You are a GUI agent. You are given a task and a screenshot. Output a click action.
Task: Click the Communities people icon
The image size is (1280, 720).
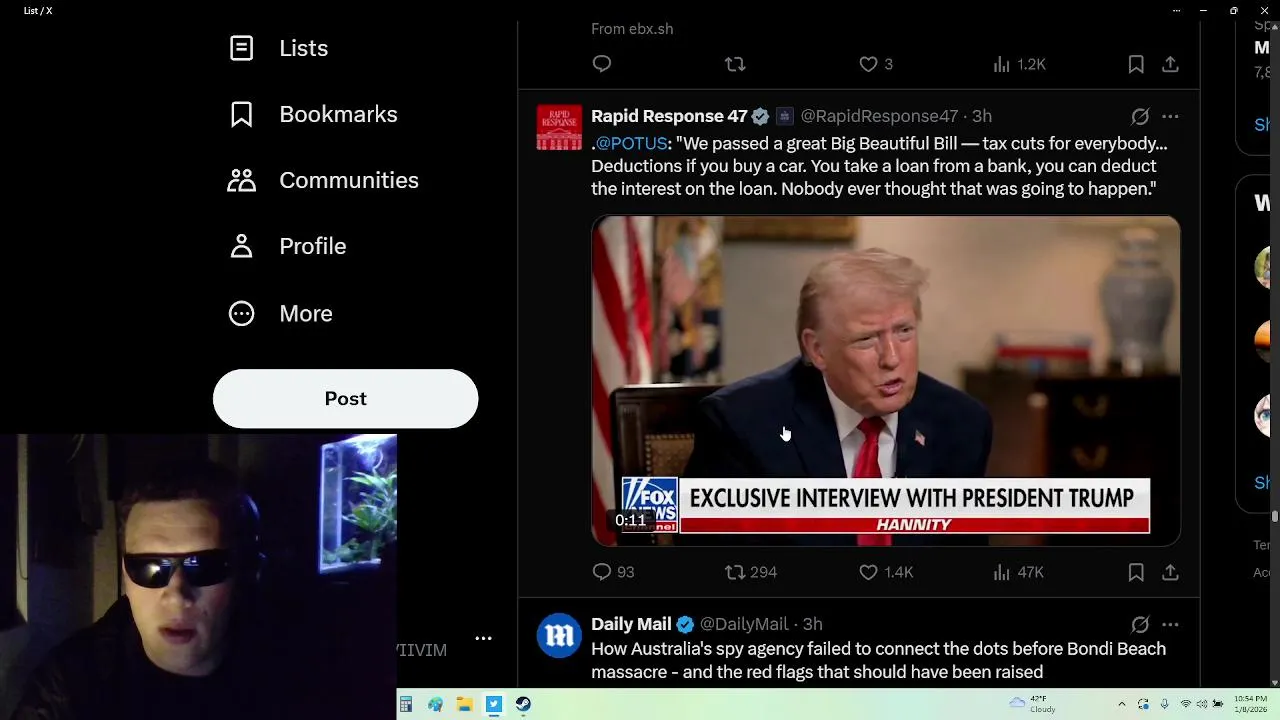coord(241,180)
